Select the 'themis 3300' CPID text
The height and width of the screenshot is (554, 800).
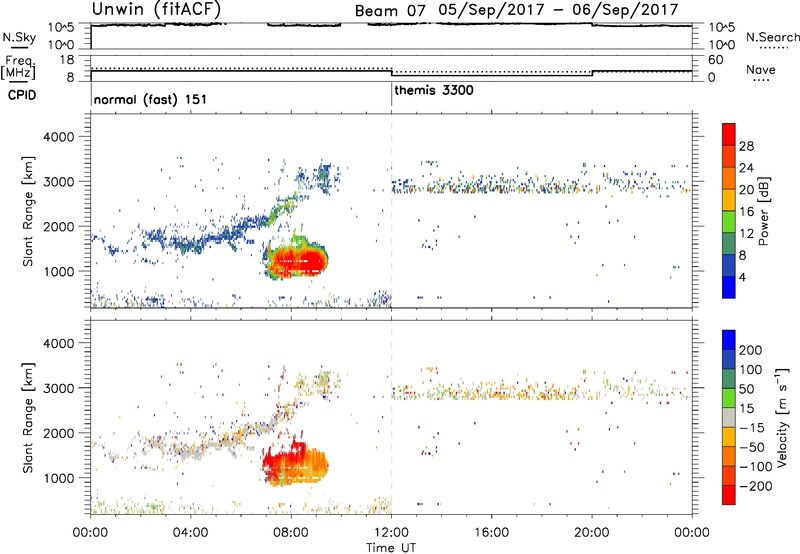[x=434, y=90]
